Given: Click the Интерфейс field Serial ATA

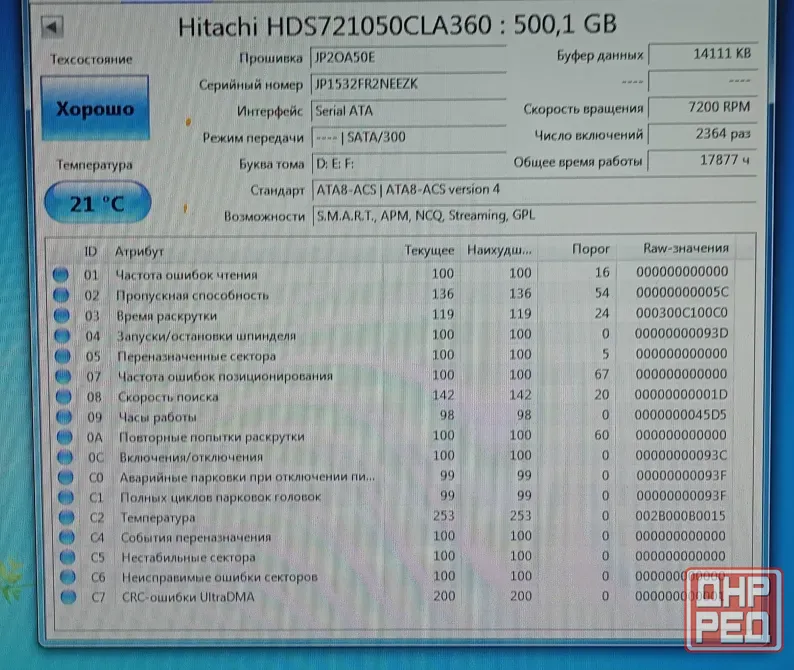Looking at the screenshot, I should (x=408, y=111).
